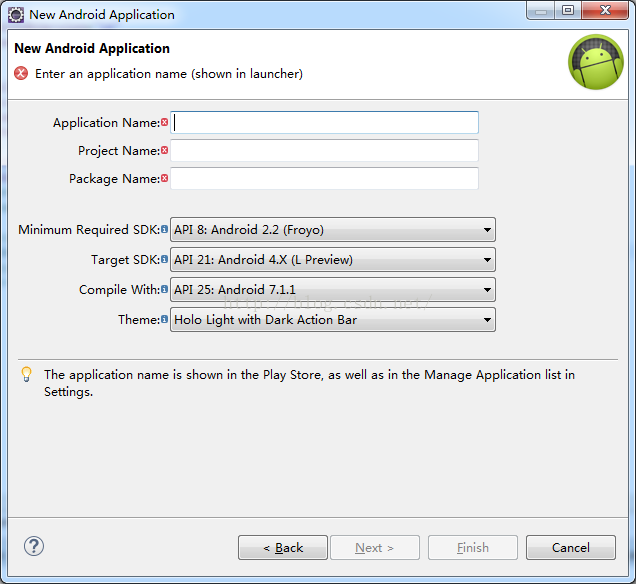The height and width of the screenshot is (584, 636).
Task: Click the 'Theme:' label
Action: pyautogui.click(x=139, y=320)
